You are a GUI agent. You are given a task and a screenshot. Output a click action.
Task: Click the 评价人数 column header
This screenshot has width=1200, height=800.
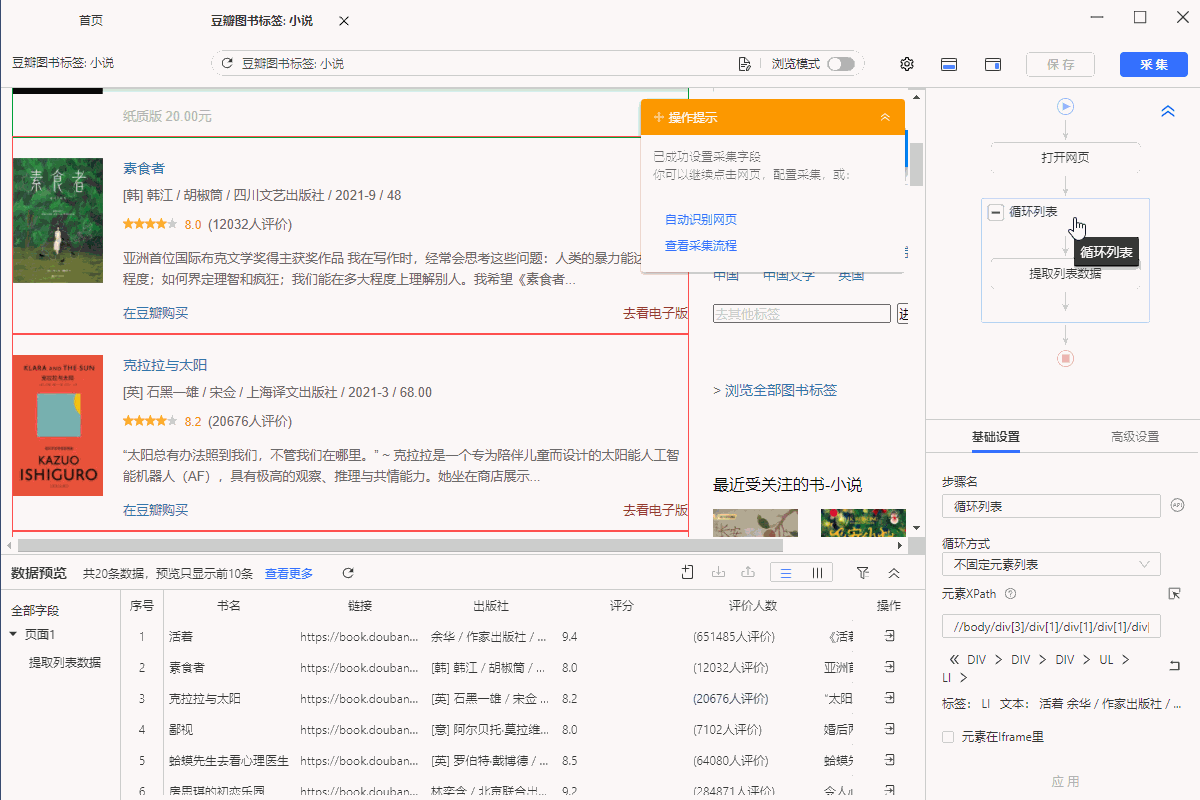click(753, 605)
